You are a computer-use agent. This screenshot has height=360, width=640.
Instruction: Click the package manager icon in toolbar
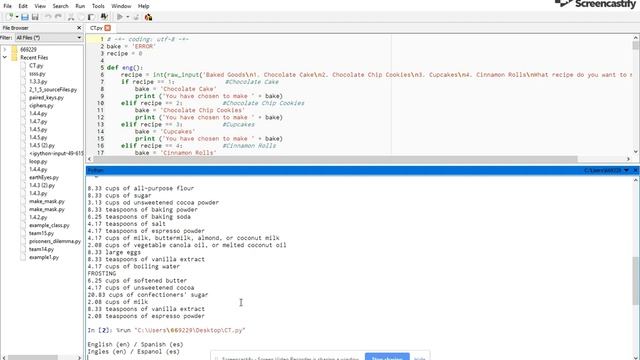click(148, 17)
